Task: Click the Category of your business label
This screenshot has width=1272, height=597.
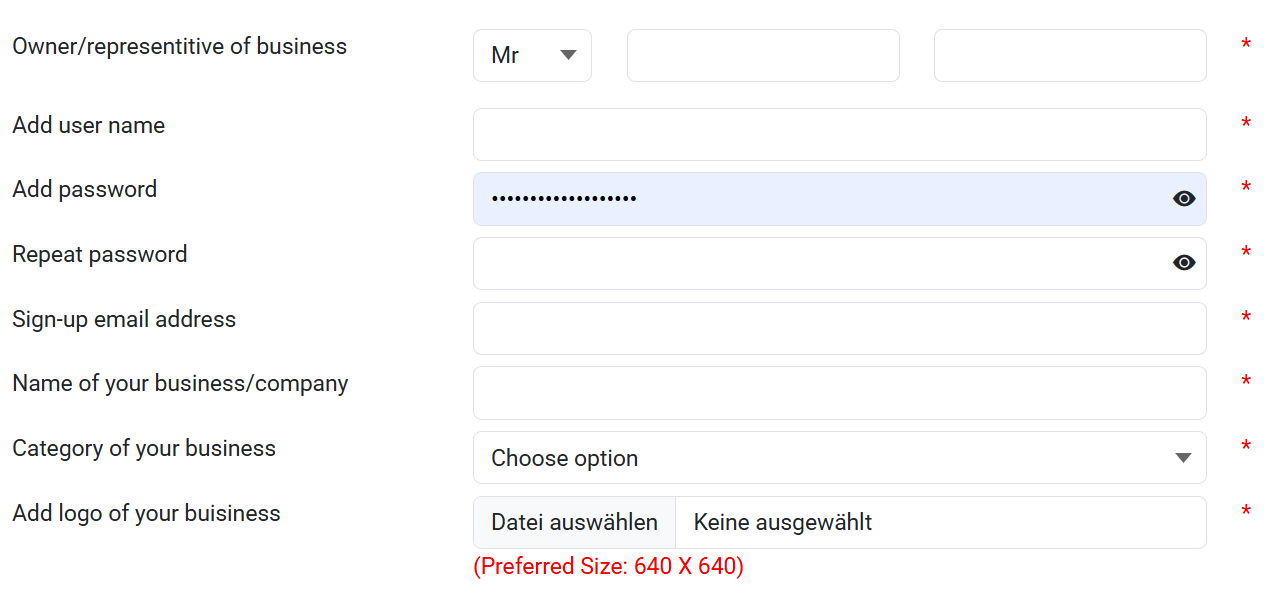Action: point(144,448)
